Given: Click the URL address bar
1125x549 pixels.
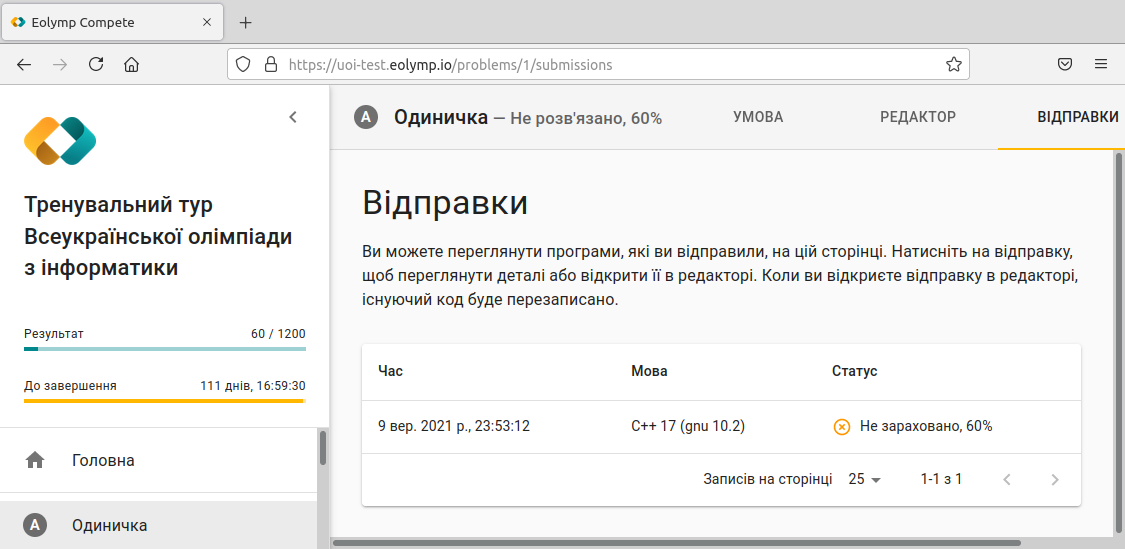Looking at the screenshot, I should 598,65.
